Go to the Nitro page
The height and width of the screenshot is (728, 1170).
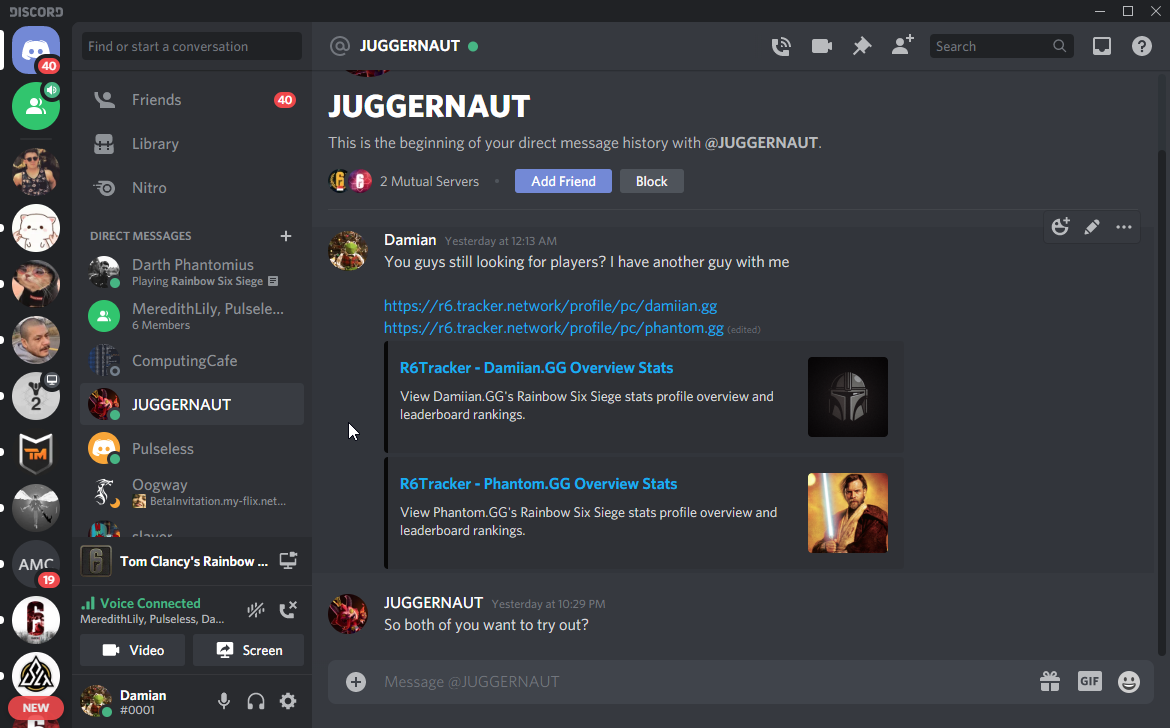click(x=149, y=188)
